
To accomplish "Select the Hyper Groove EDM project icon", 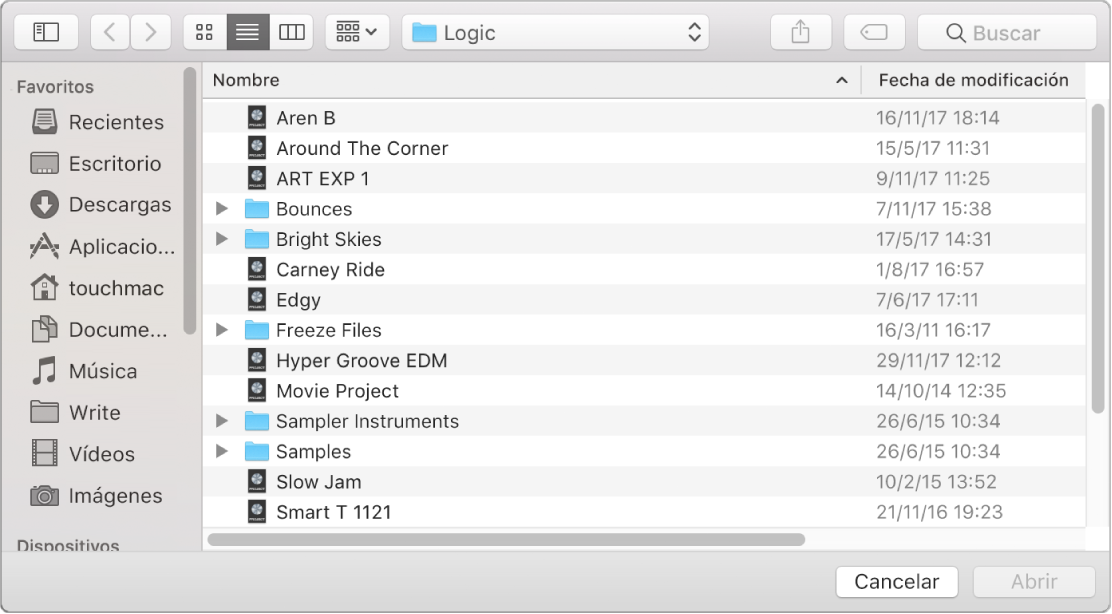I will (257, 360).
